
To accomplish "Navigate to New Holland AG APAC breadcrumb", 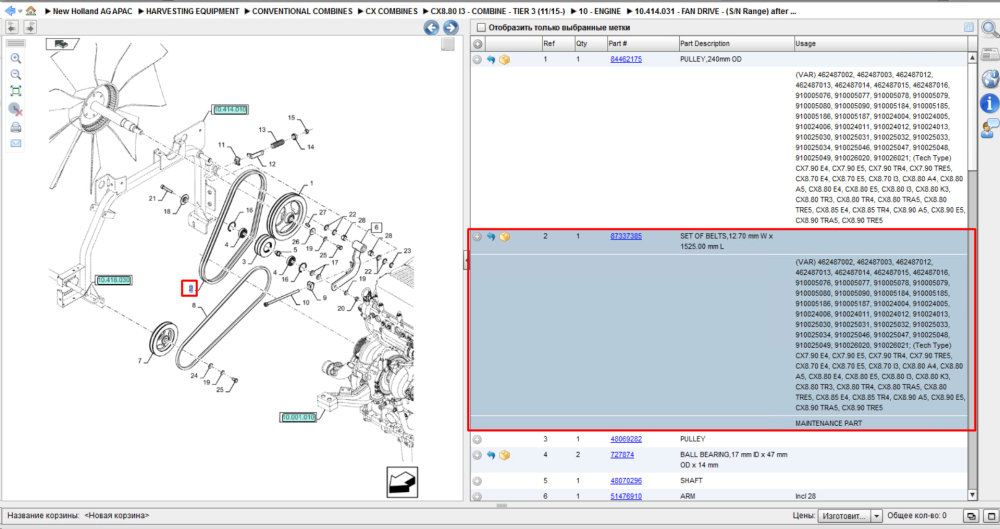I will click(92, 11).
